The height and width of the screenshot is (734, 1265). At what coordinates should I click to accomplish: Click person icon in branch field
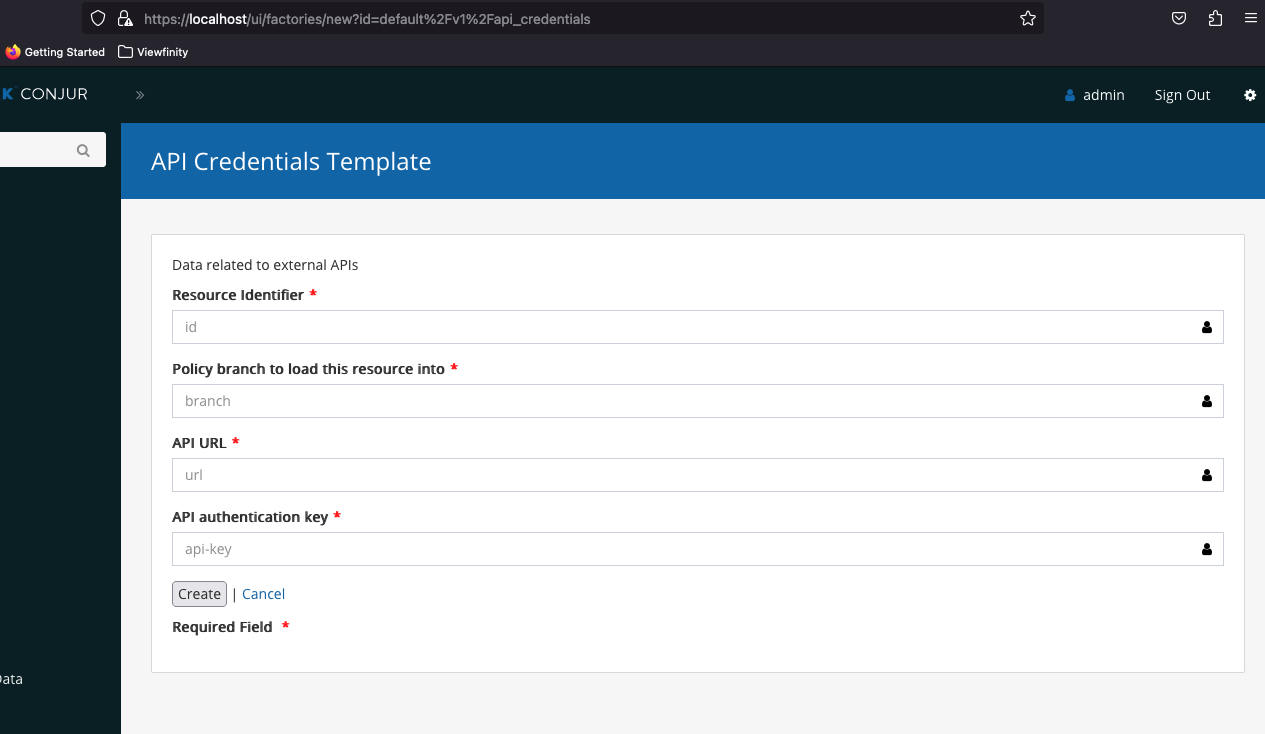[1206, 401]
